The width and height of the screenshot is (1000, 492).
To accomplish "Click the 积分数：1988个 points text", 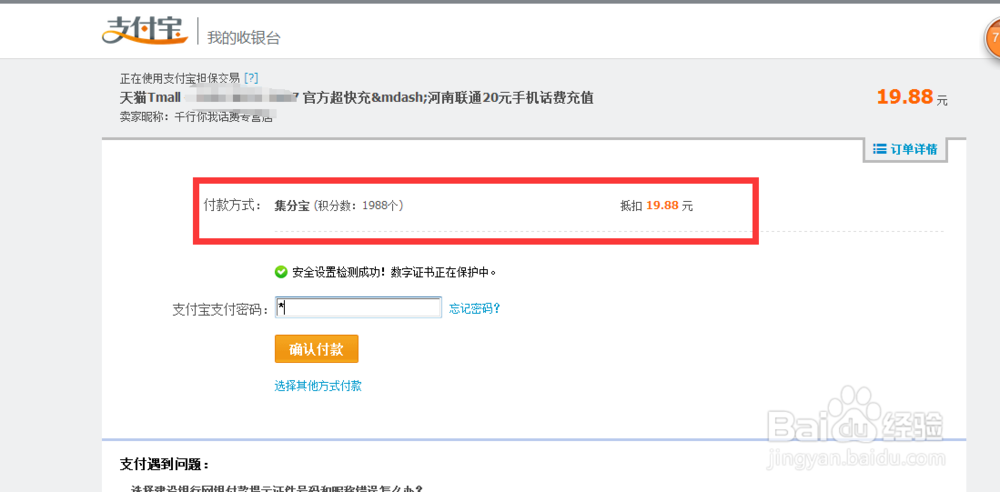I will point(358,206).
